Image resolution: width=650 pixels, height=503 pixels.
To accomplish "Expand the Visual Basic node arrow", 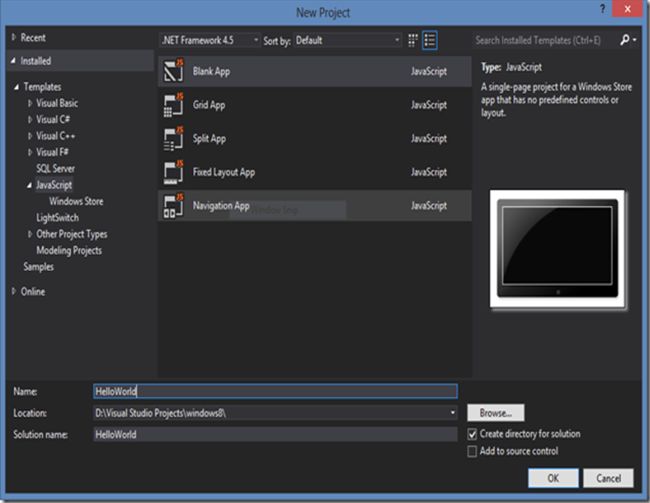I will (30, 103).
